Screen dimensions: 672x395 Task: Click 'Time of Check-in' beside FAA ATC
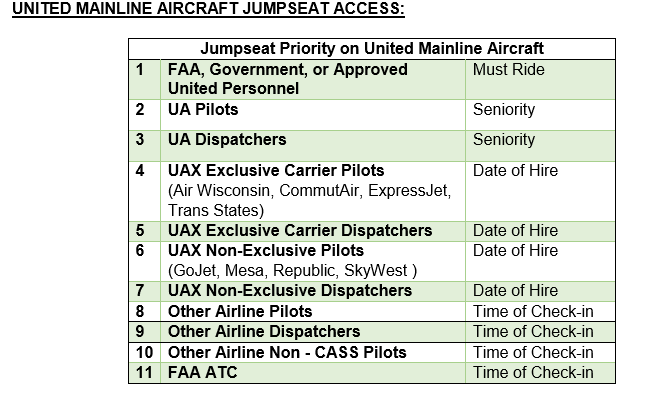pyautogui.click(x=533, y=373)
